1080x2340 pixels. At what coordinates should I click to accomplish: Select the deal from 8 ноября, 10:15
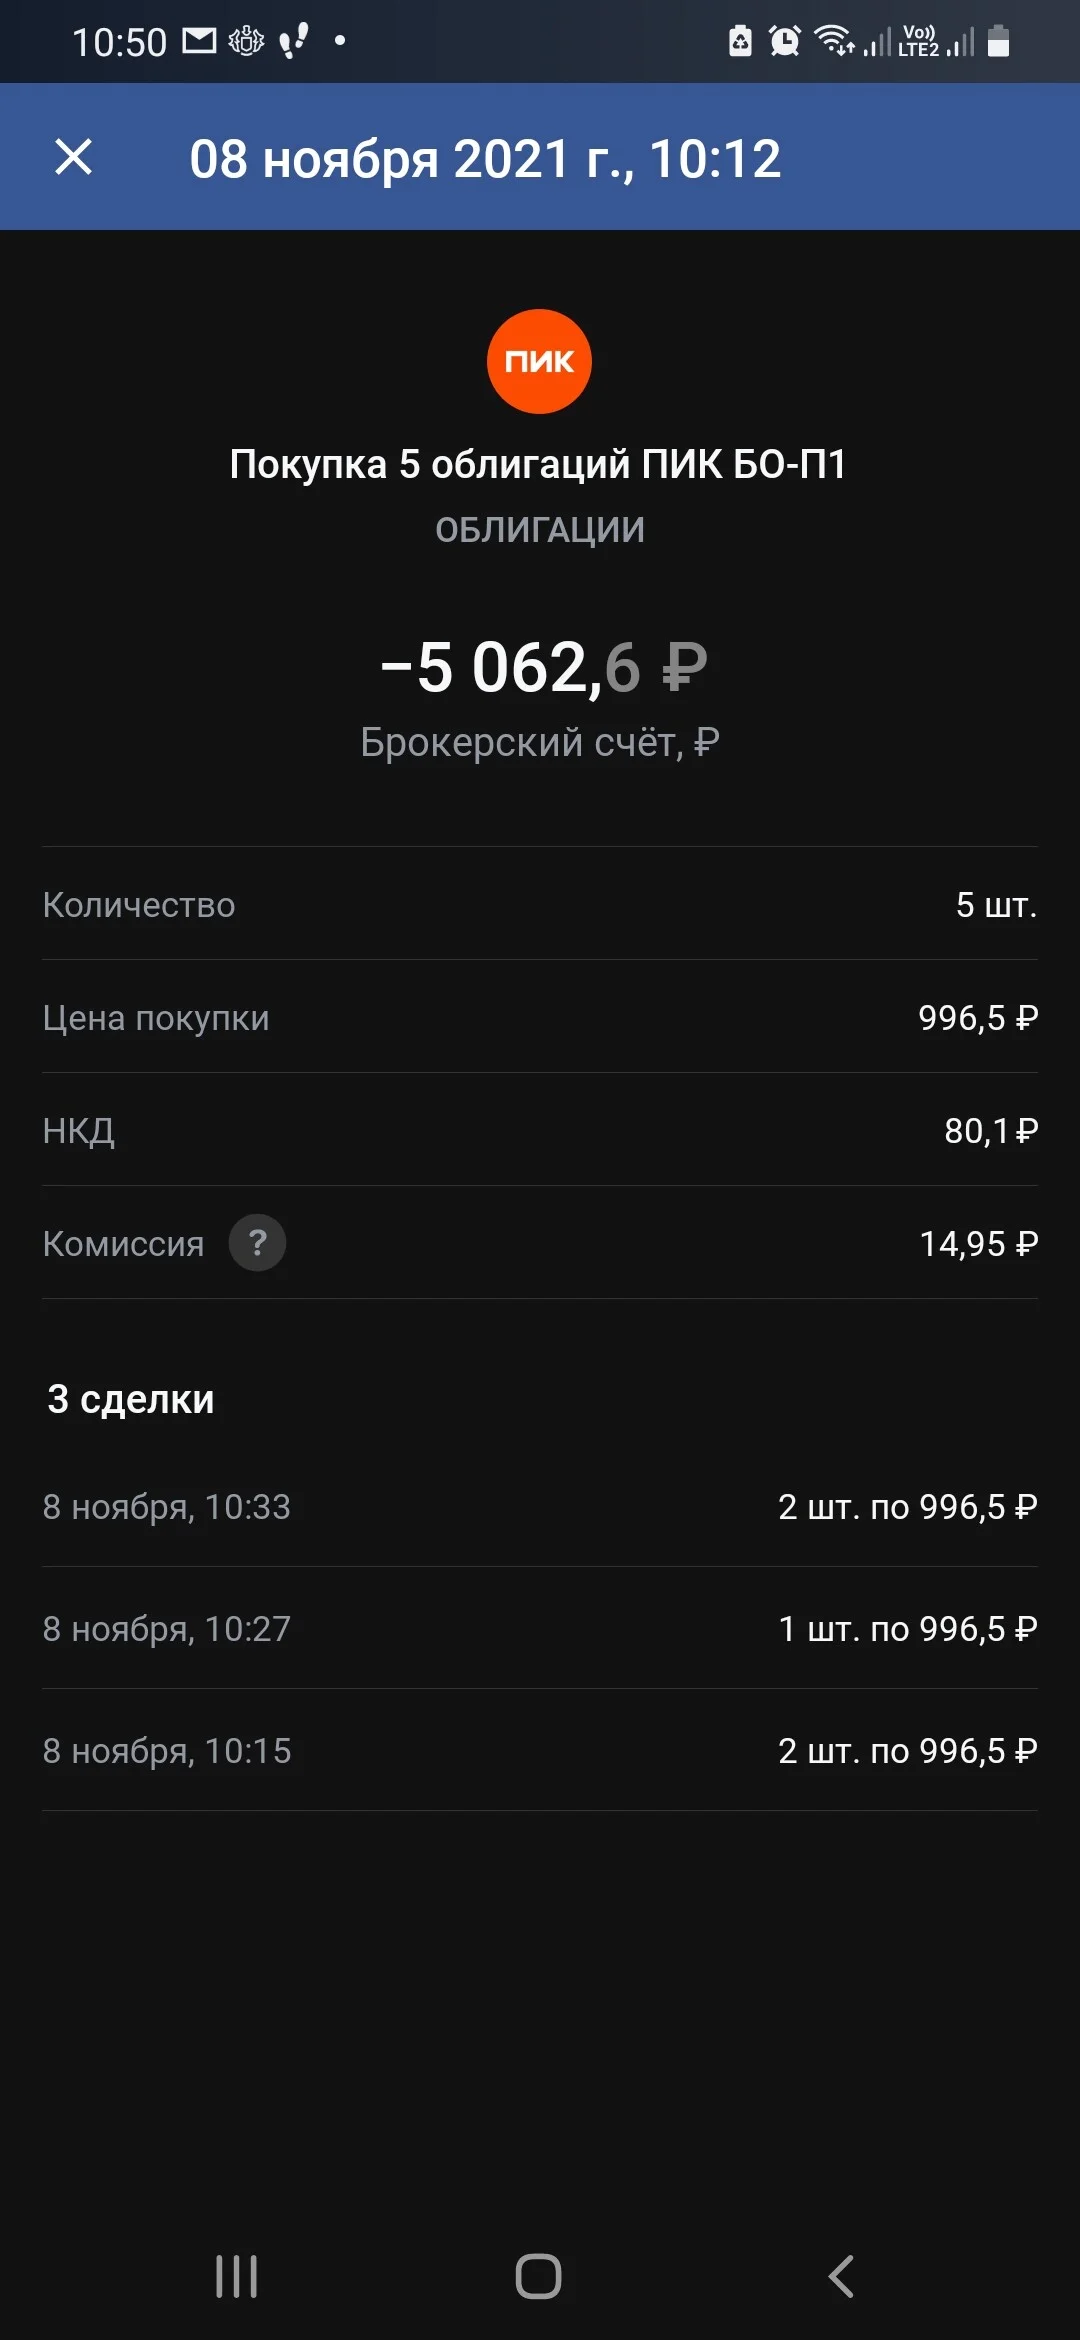click(540, 1750)
